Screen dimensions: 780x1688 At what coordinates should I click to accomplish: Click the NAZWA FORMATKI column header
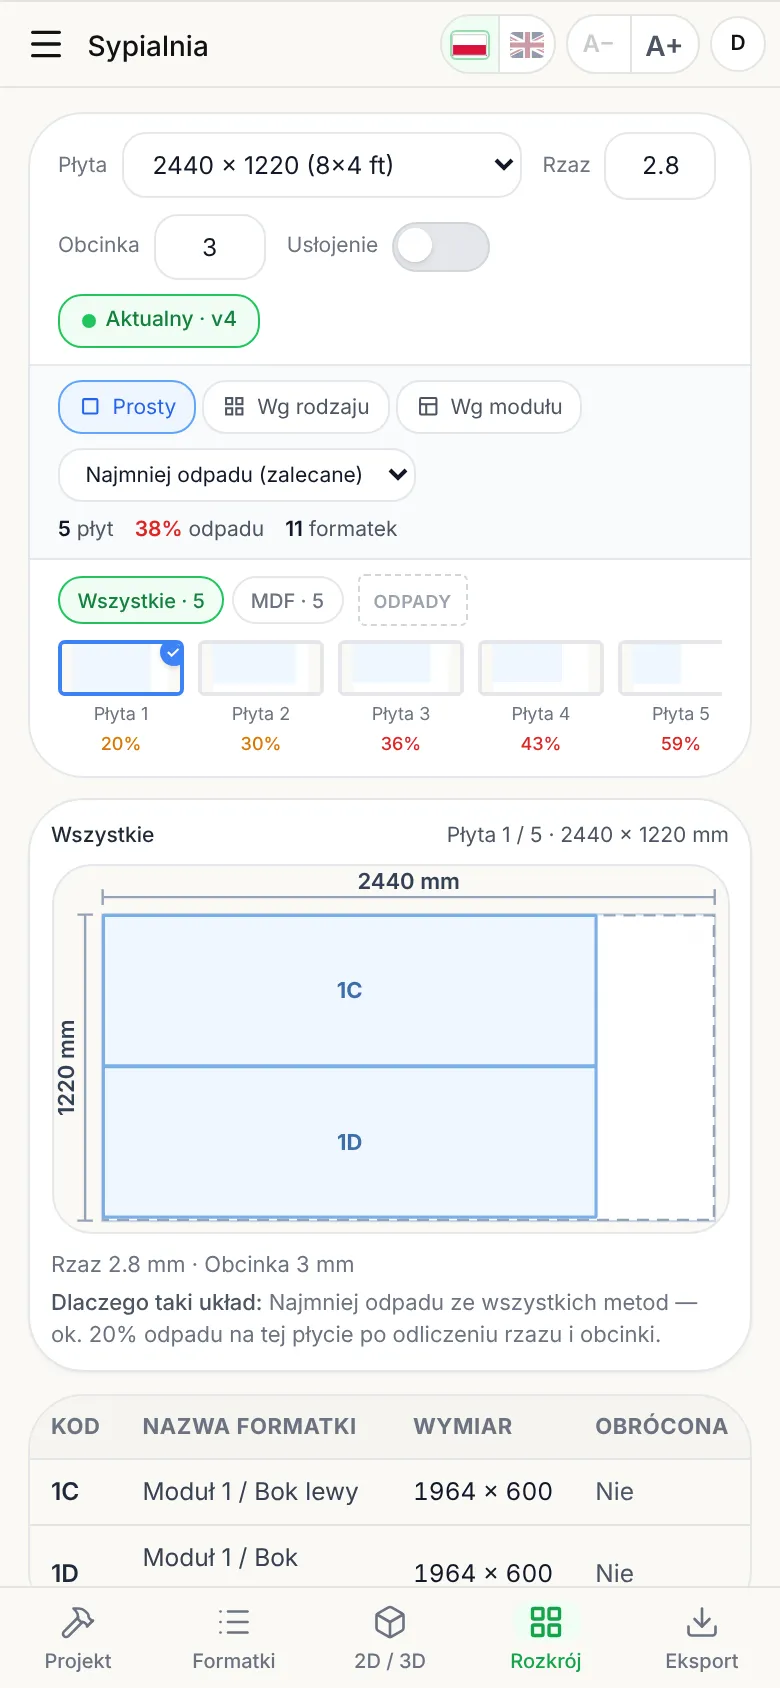pos(249,1426)
